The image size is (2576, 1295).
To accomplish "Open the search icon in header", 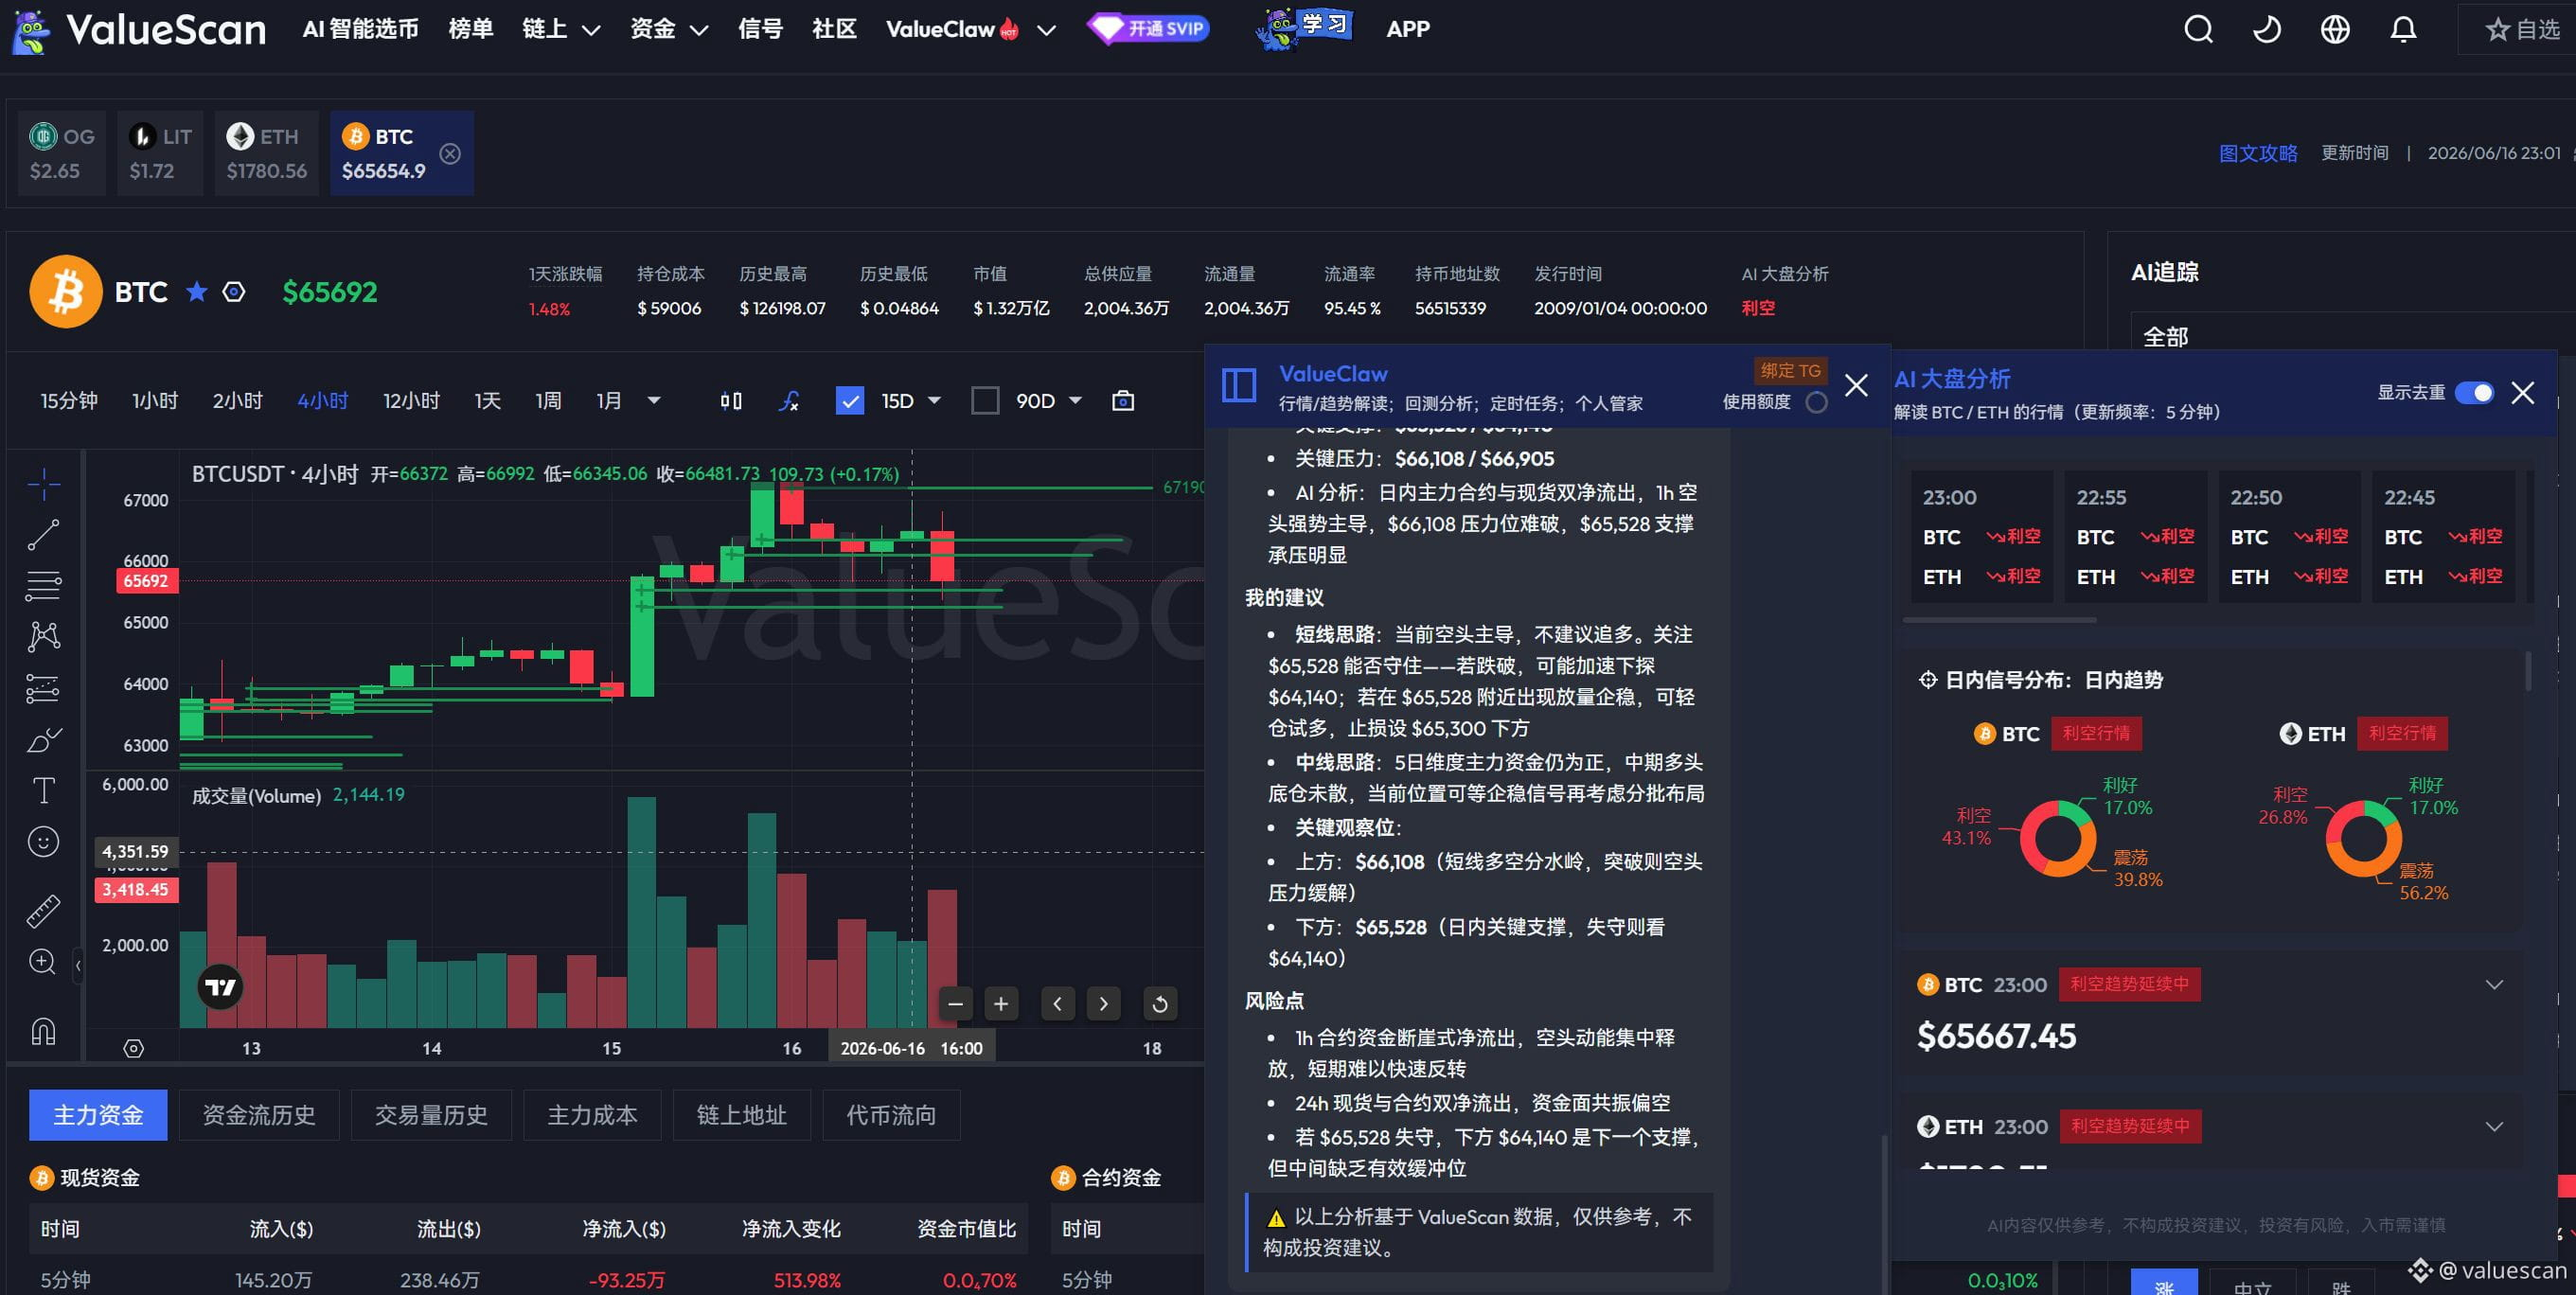I will tap(2198, 29).
